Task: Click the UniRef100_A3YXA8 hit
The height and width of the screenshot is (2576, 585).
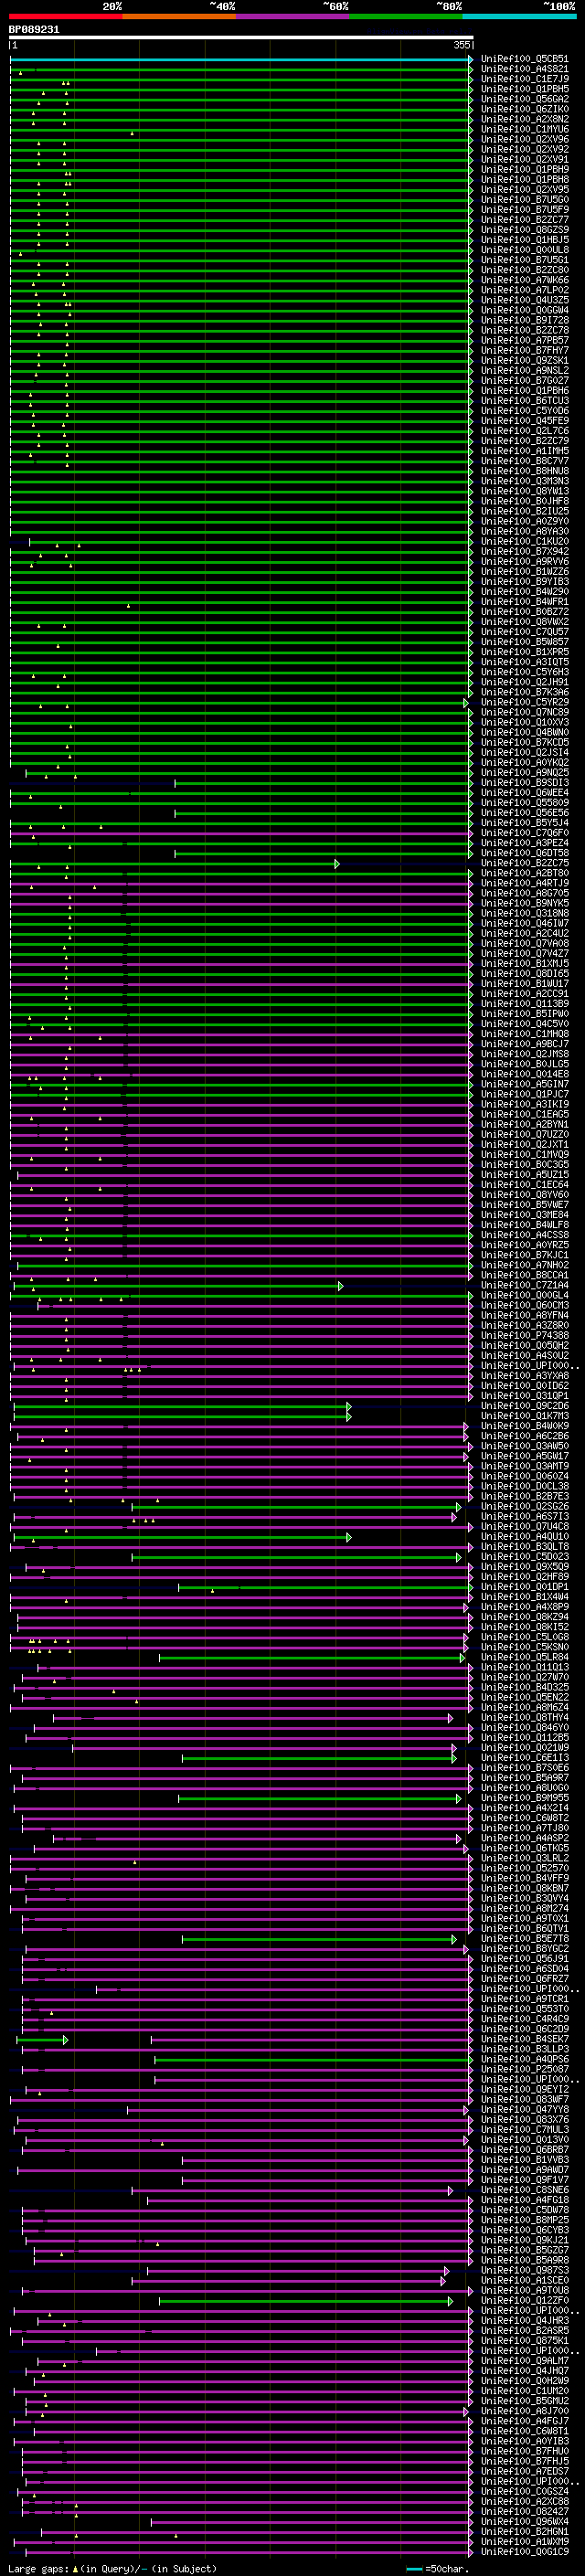Action: tap(524, 1376)
